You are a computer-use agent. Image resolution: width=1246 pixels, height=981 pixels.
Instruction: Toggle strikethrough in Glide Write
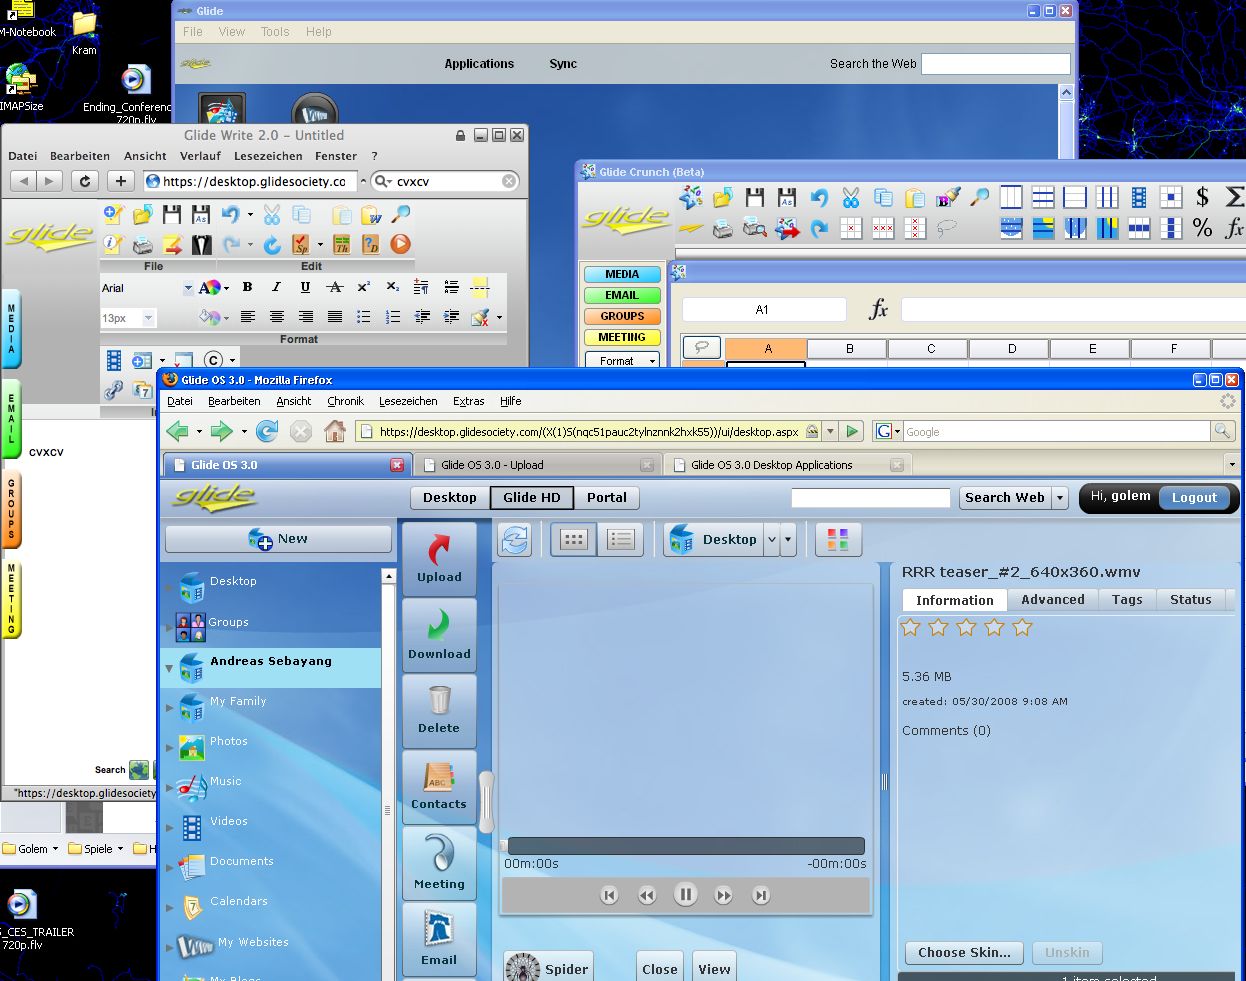tap(335, 287)
